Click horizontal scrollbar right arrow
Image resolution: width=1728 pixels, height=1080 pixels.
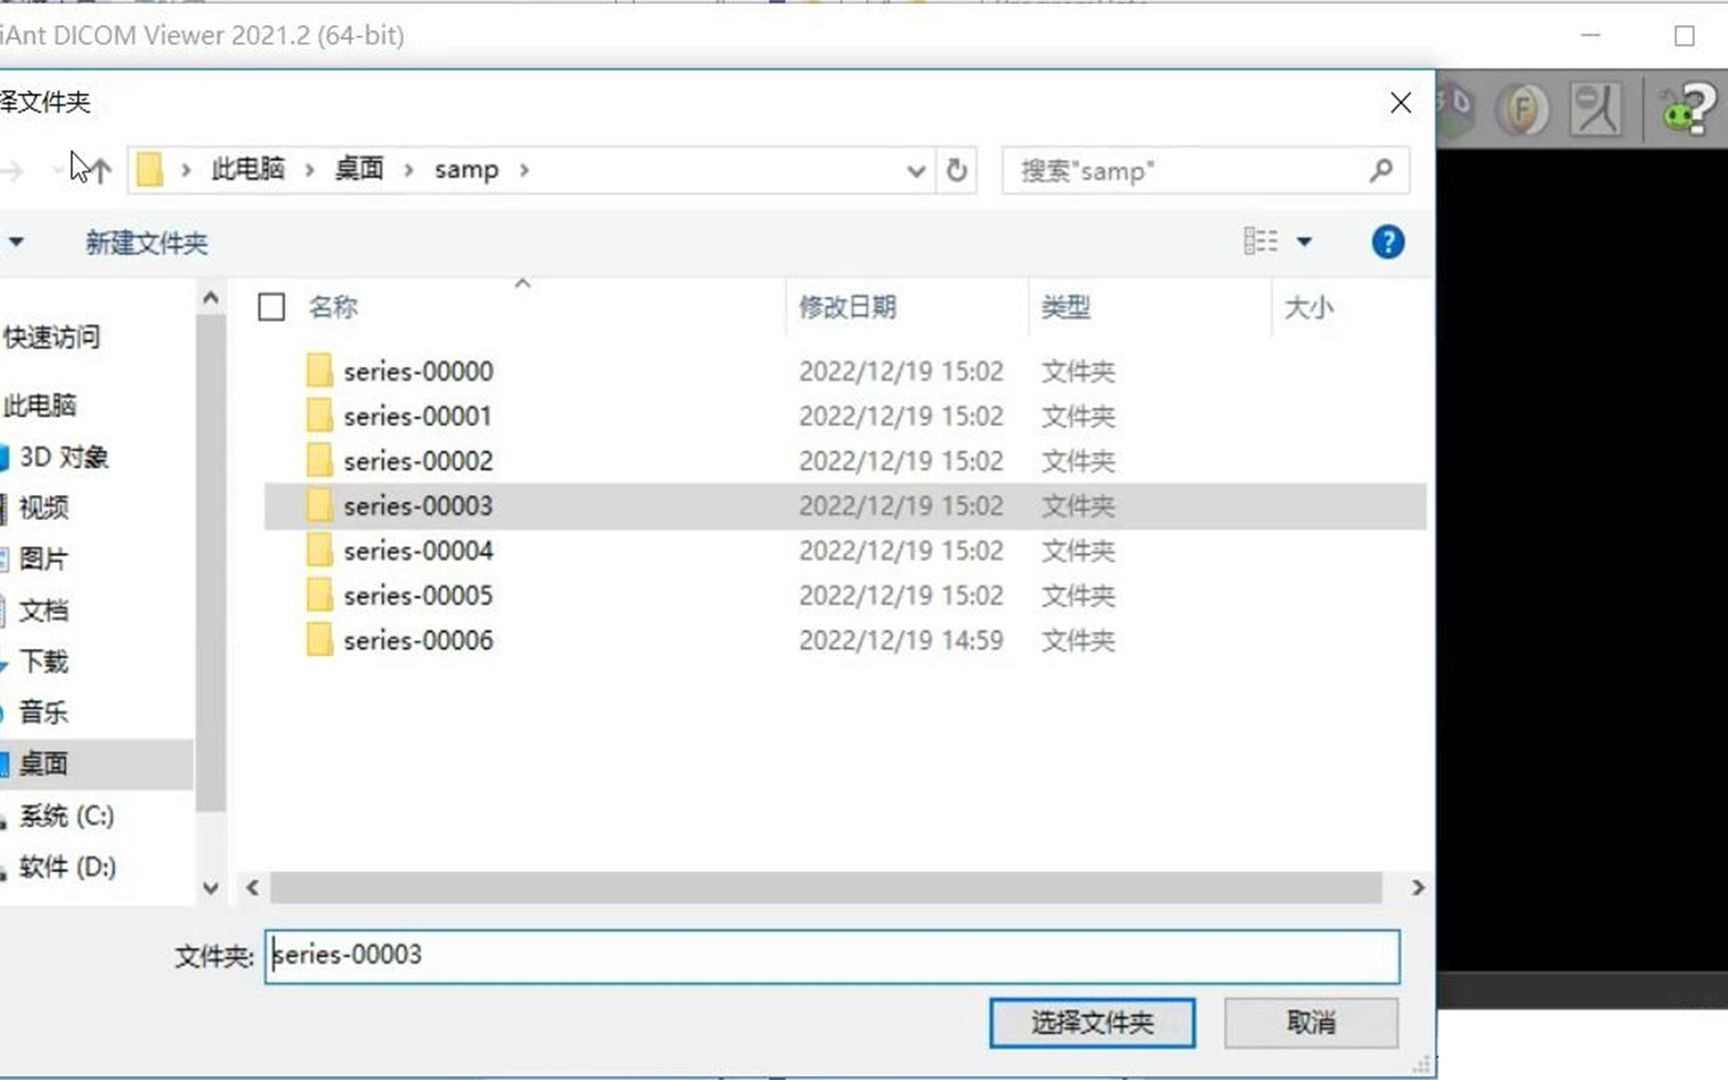click(1417, 888)
